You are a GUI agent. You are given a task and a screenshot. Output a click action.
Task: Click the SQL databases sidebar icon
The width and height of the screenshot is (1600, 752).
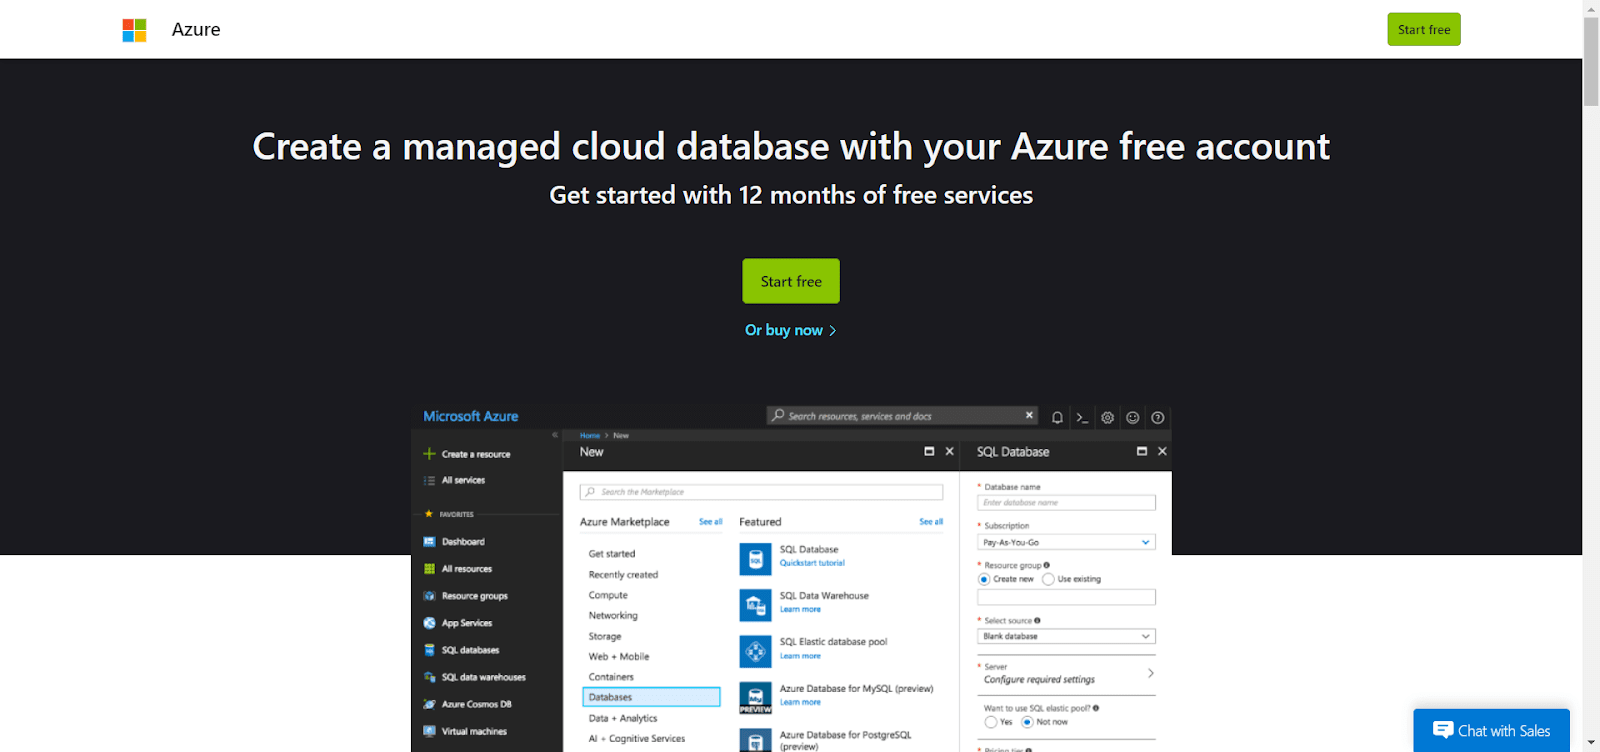click(x=429, y=650)
